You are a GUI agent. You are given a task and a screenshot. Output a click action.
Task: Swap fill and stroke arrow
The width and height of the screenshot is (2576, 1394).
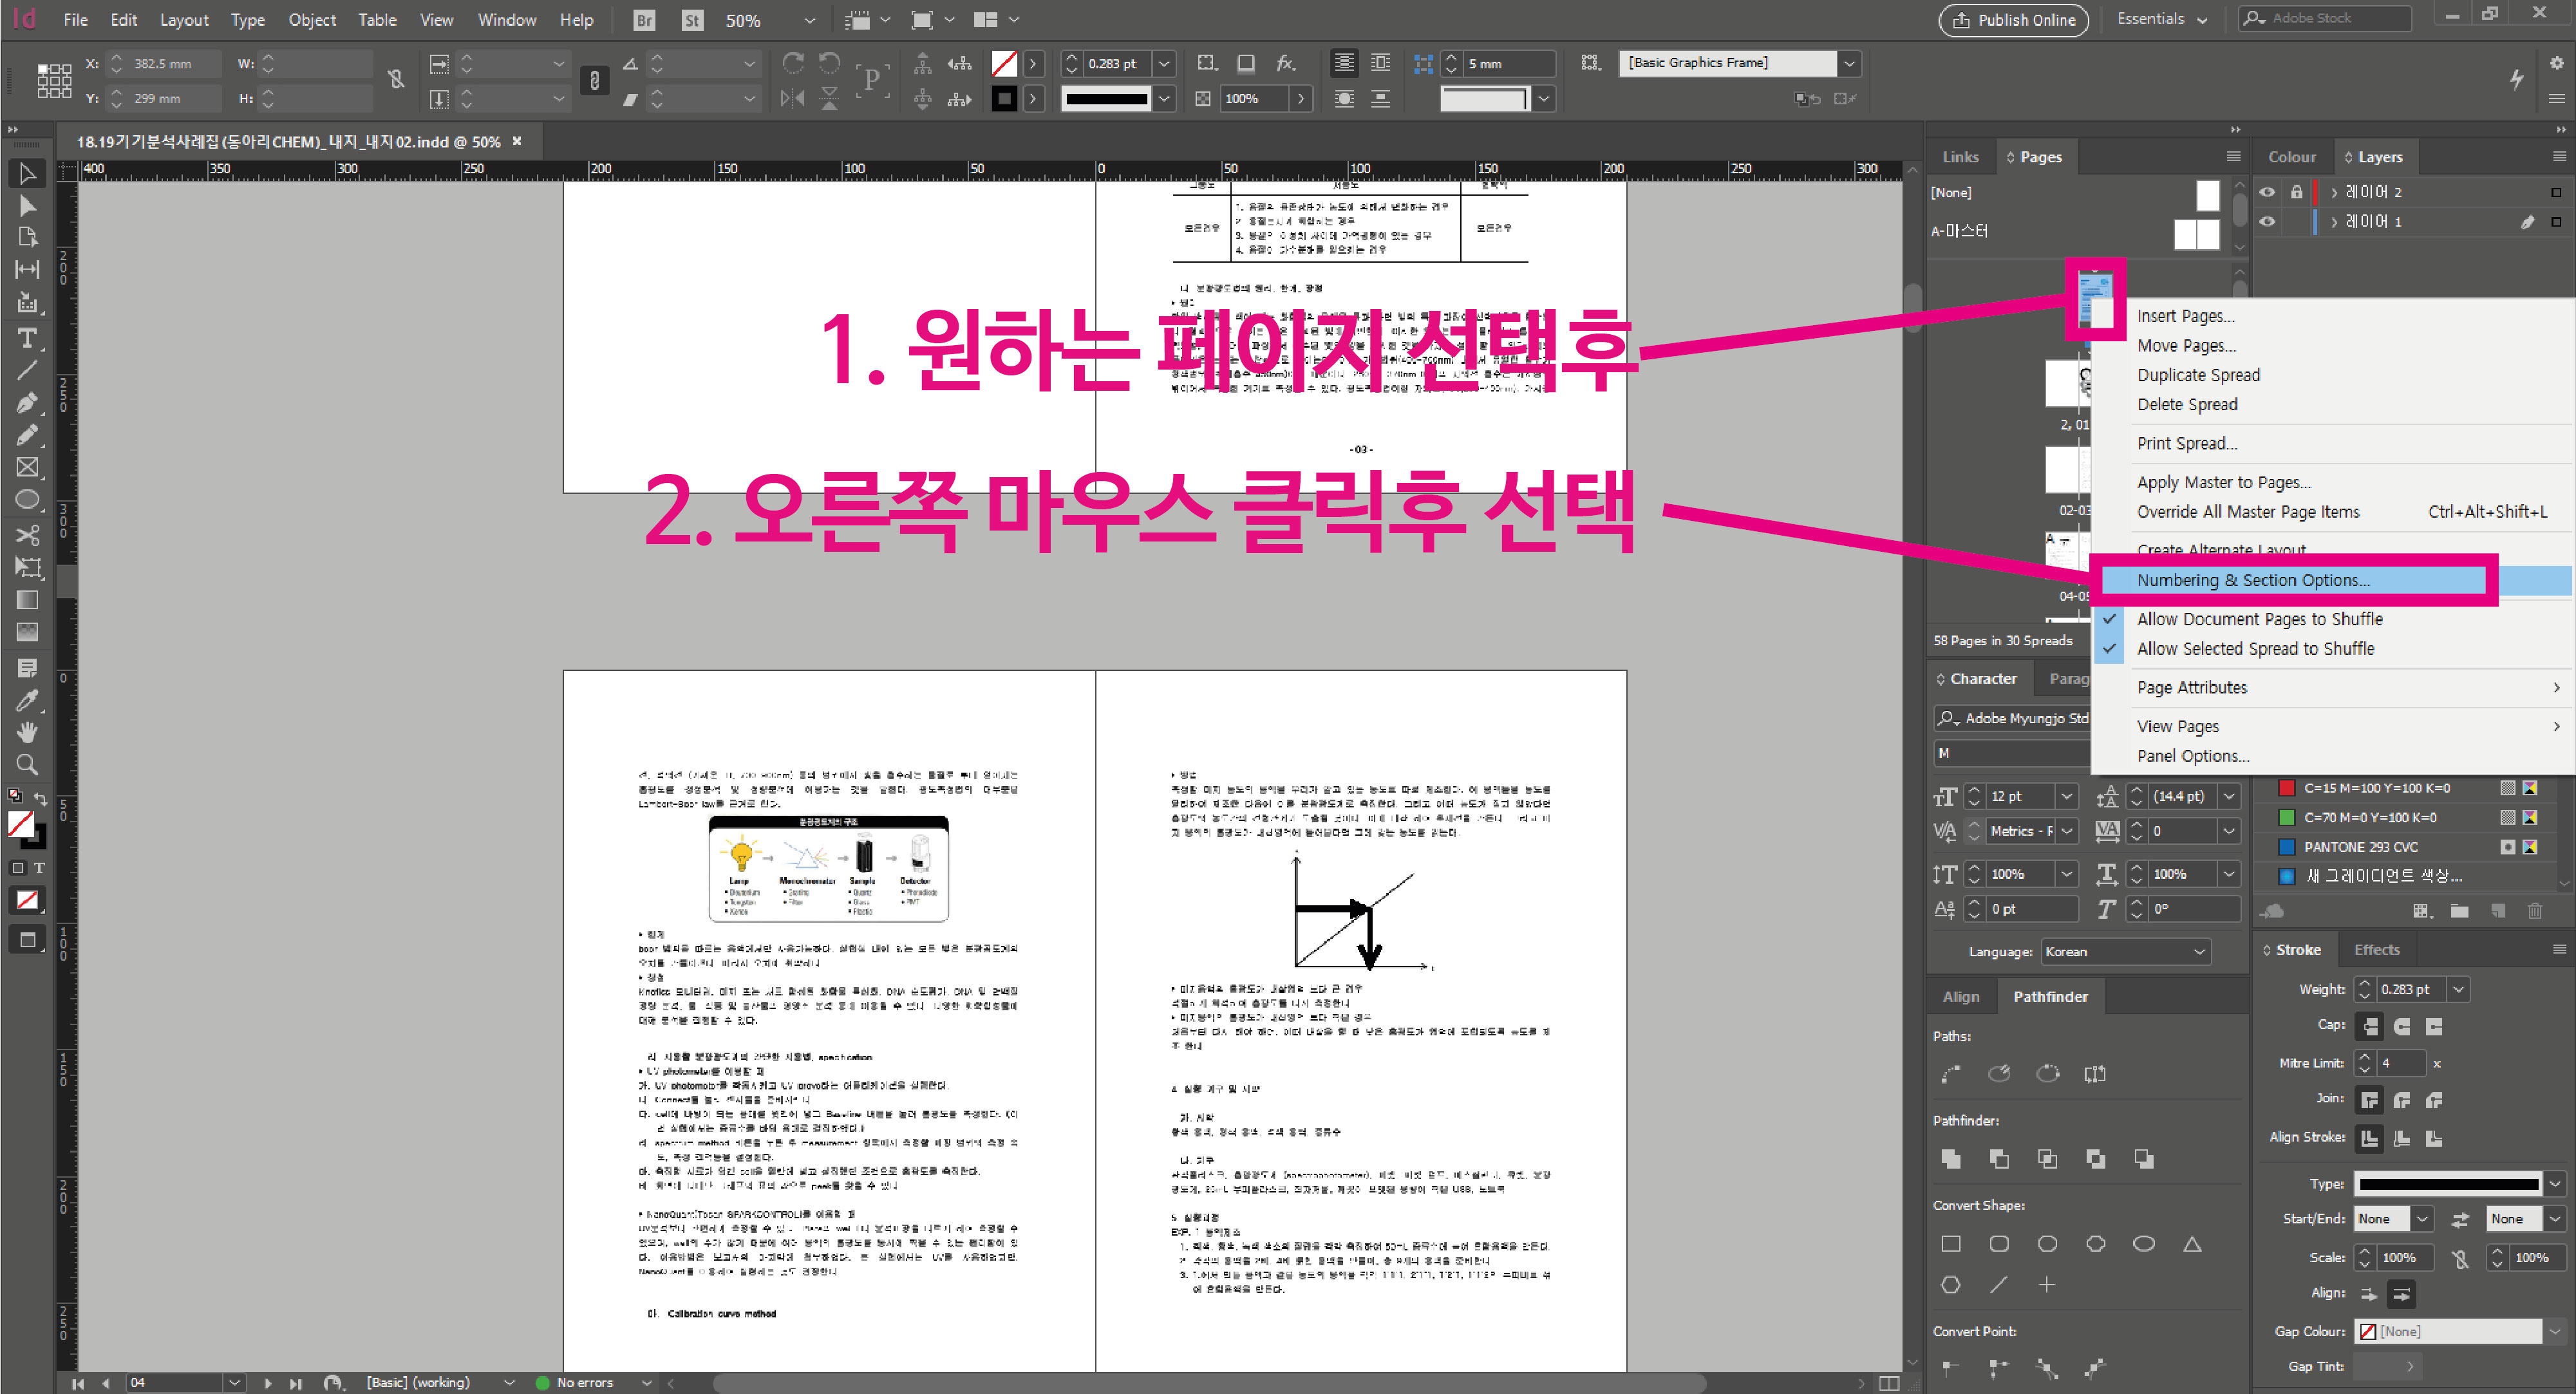40,798
